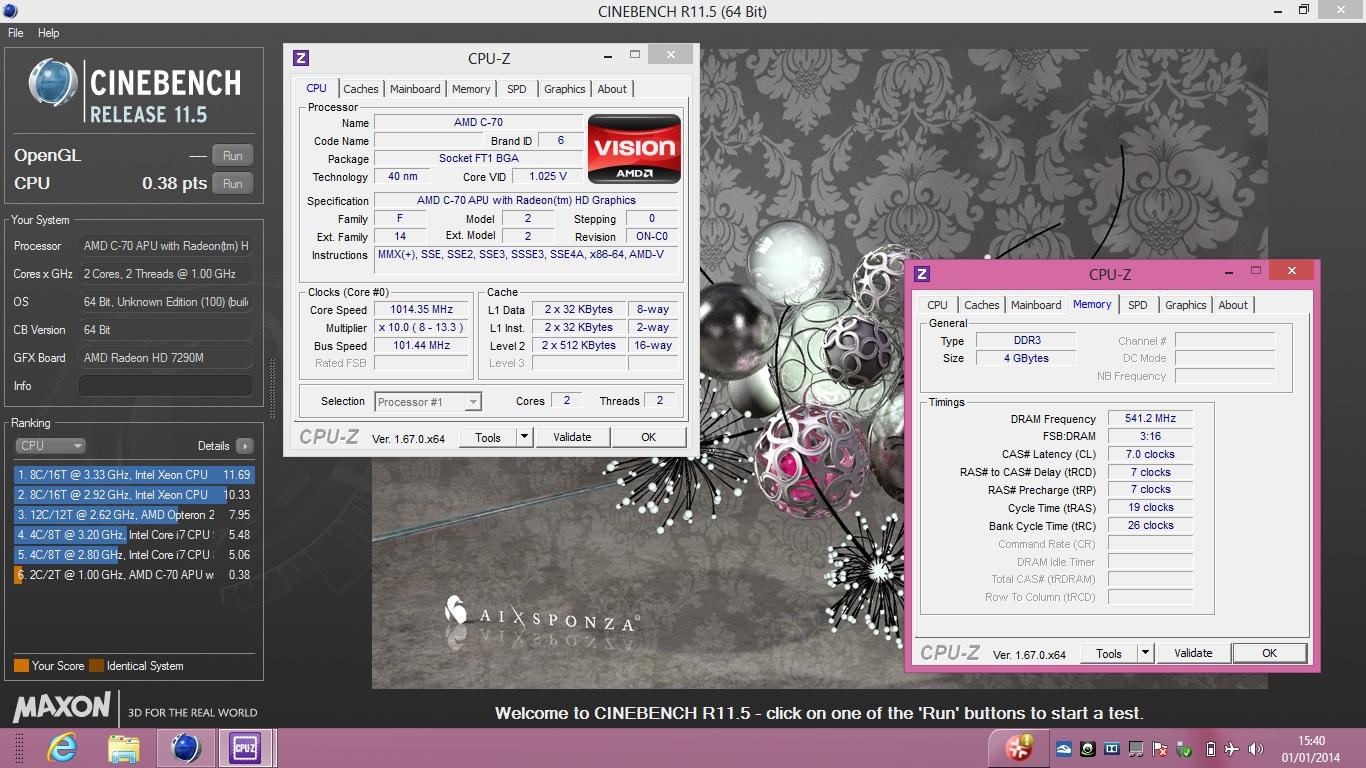
Task: Click the FSB:DRAM value '3:16'
Action: (1150, 437)
